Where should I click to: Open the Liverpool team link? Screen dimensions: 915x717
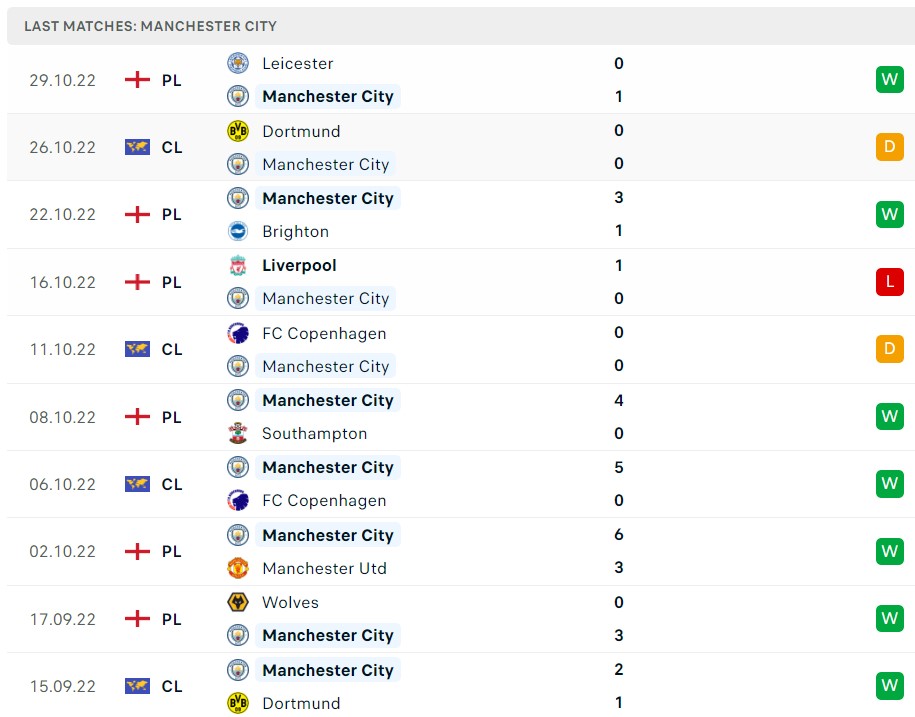[x=299, y=265]
